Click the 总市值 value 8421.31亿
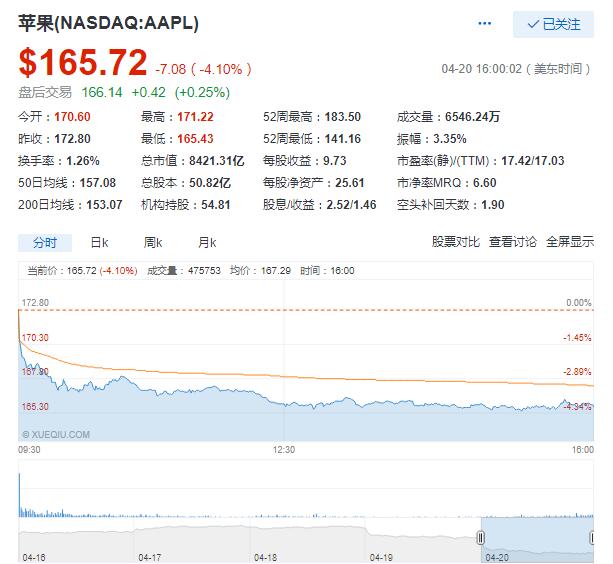Screen dimensions: 613x564 click(x=217, y=161)
